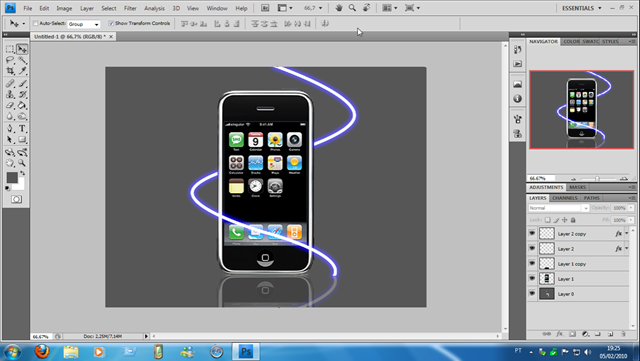Select the Zoom tool in toolbox
This screenshot has width=640, height=361.
[22, 163]
